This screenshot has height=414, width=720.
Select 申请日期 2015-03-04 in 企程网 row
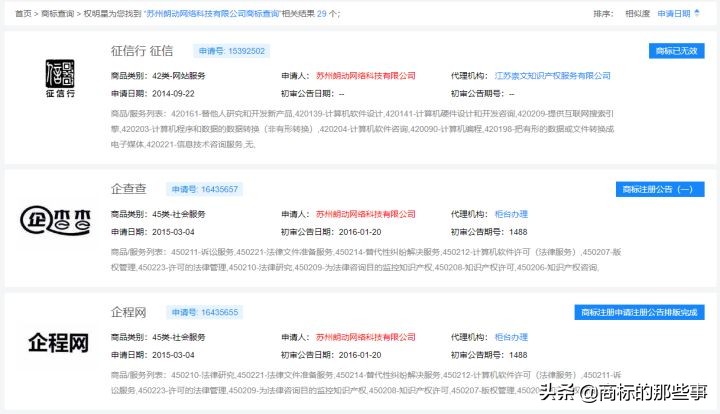173,355
